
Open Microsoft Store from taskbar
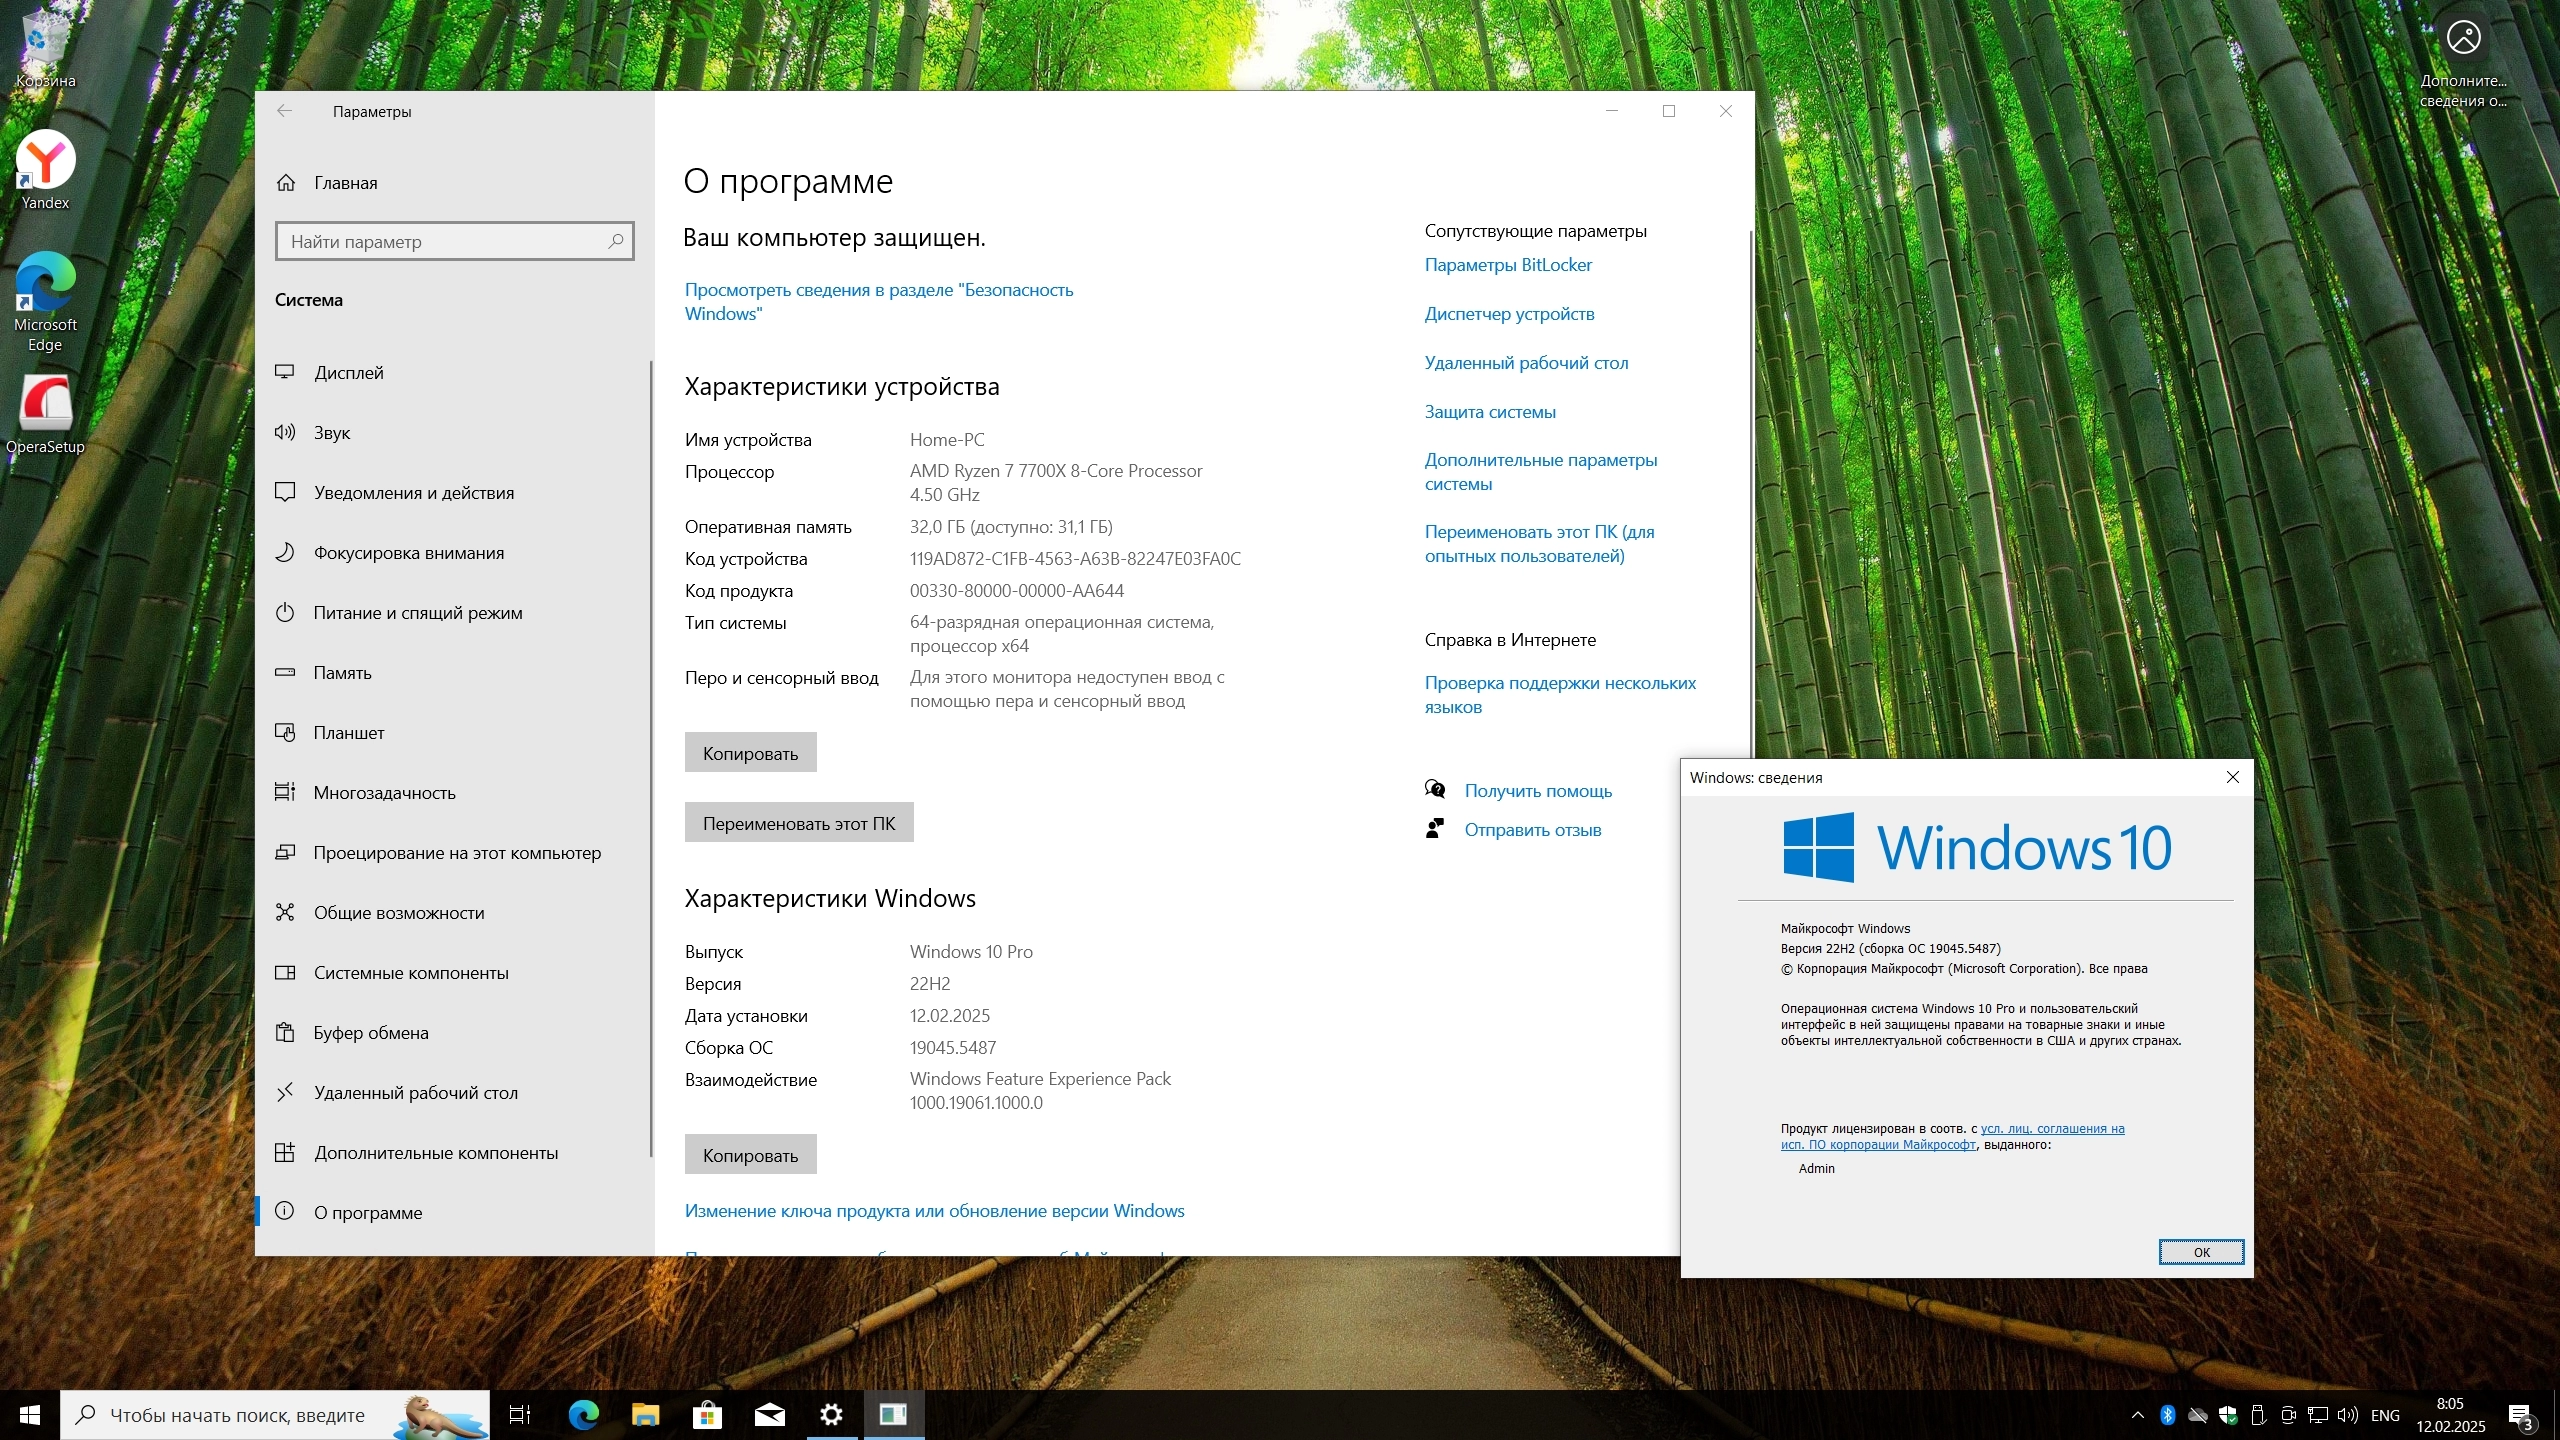point(707,1414)
